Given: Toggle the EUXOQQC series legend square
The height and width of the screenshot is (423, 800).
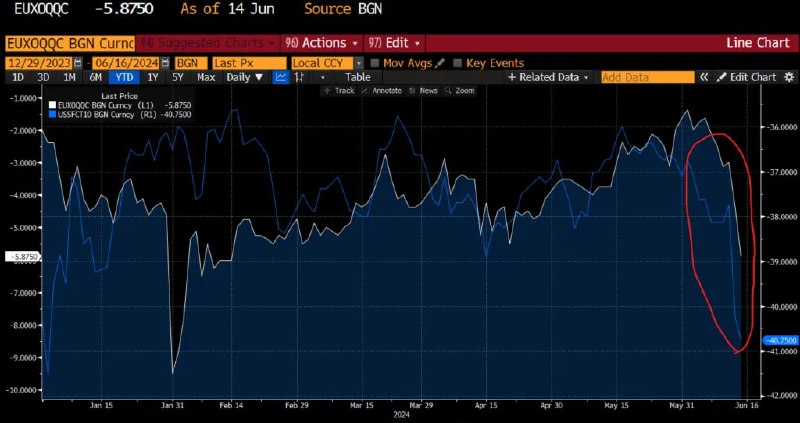Looking at the screenshot, I should point(53,105).
